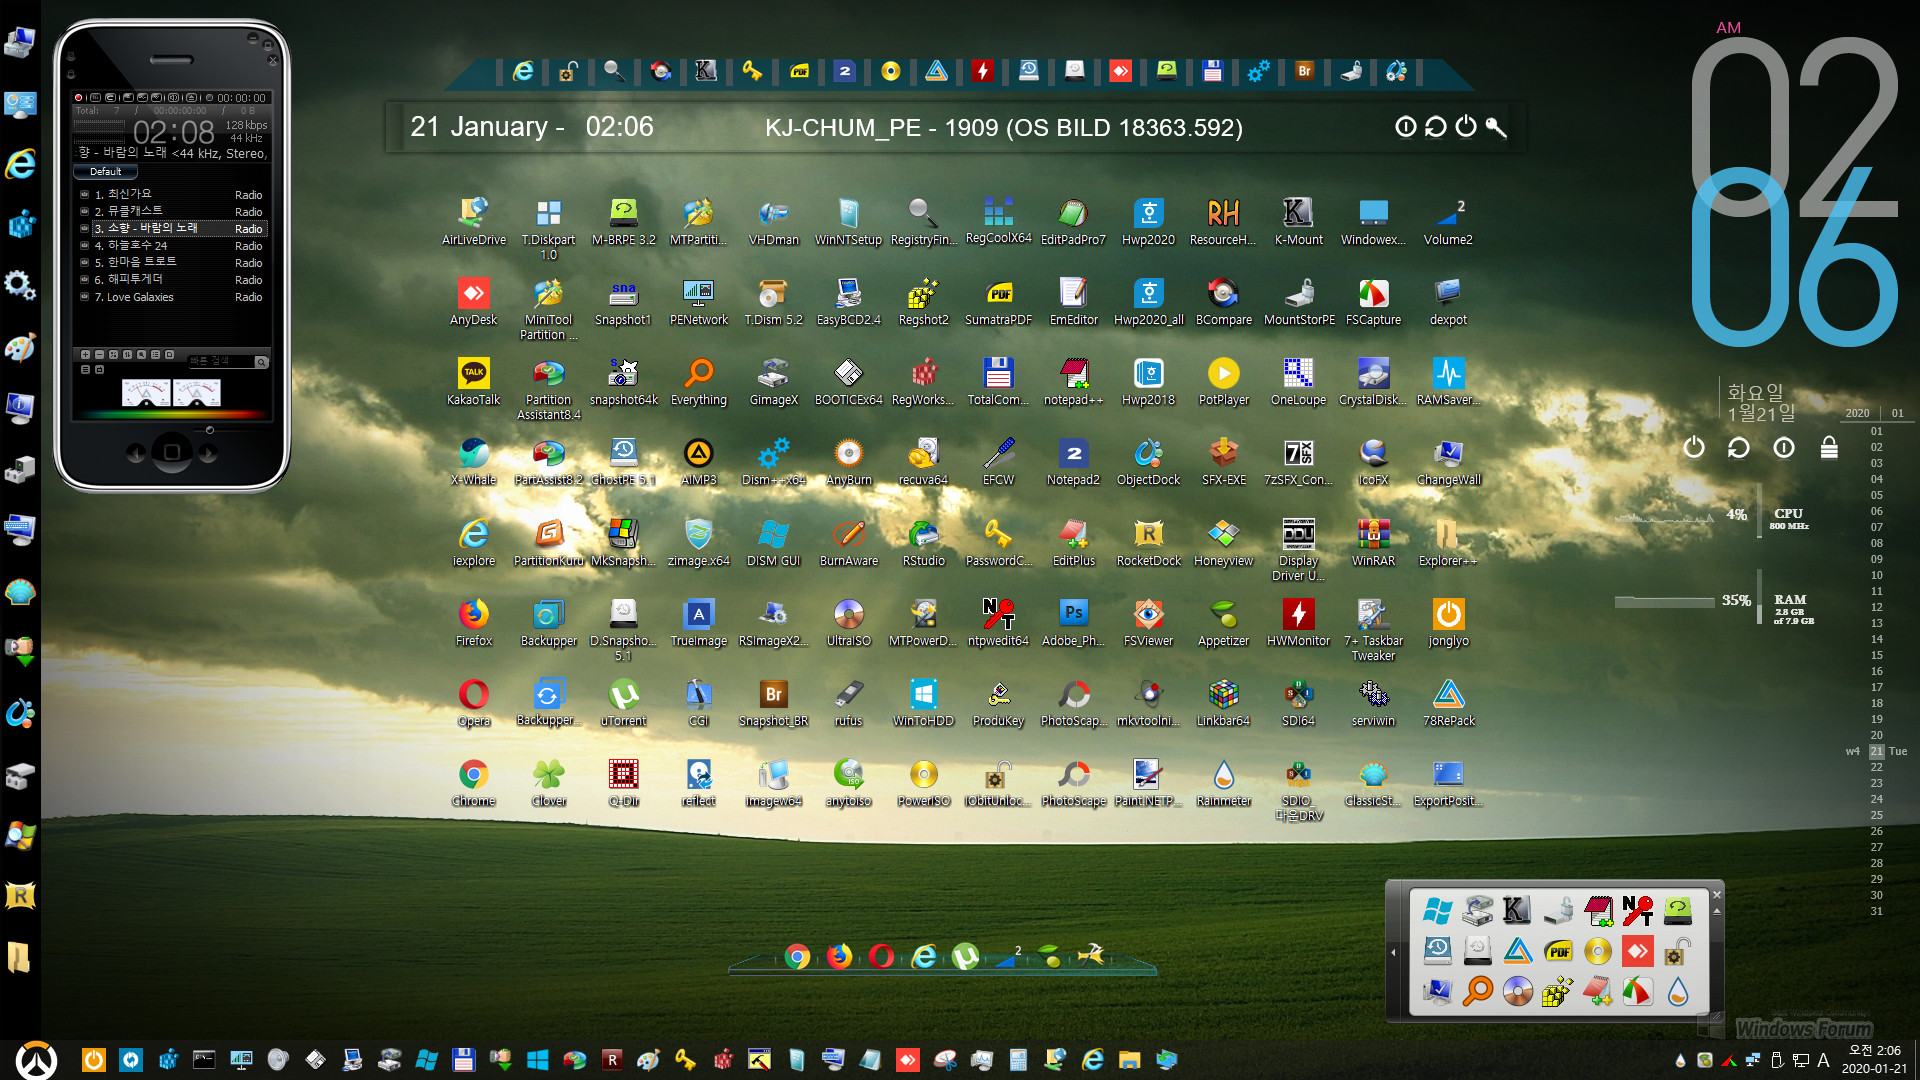
Task: Click the red lightning bolt icon in top toolbar
Action: pos(982,71)
